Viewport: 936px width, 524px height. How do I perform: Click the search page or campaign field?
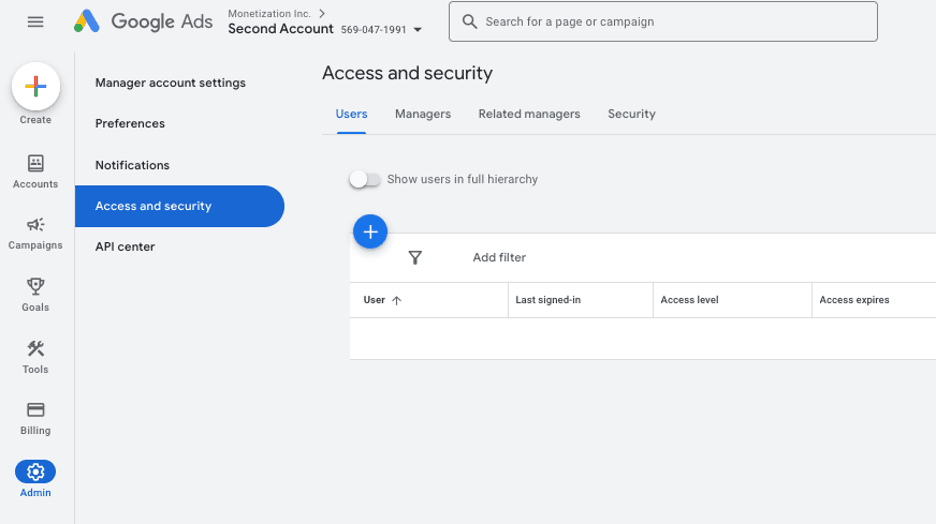663,22
